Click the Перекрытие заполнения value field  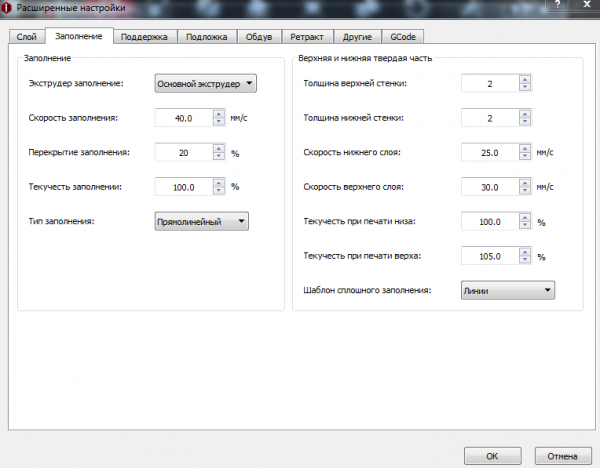184,153
